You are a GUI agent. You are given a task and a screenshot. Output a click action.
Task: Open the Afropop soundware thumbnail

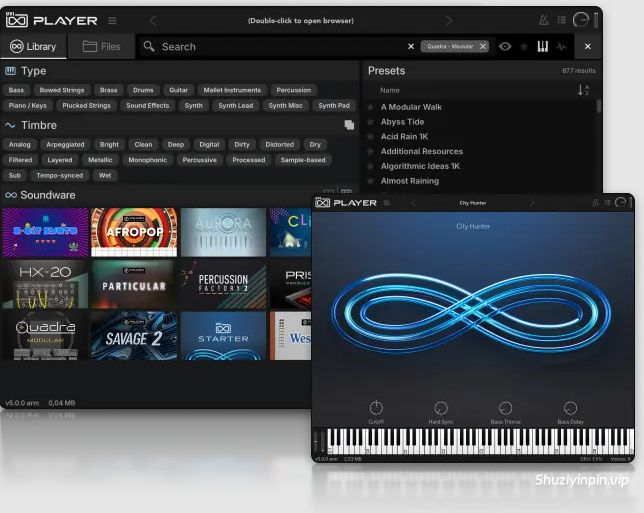134,232
